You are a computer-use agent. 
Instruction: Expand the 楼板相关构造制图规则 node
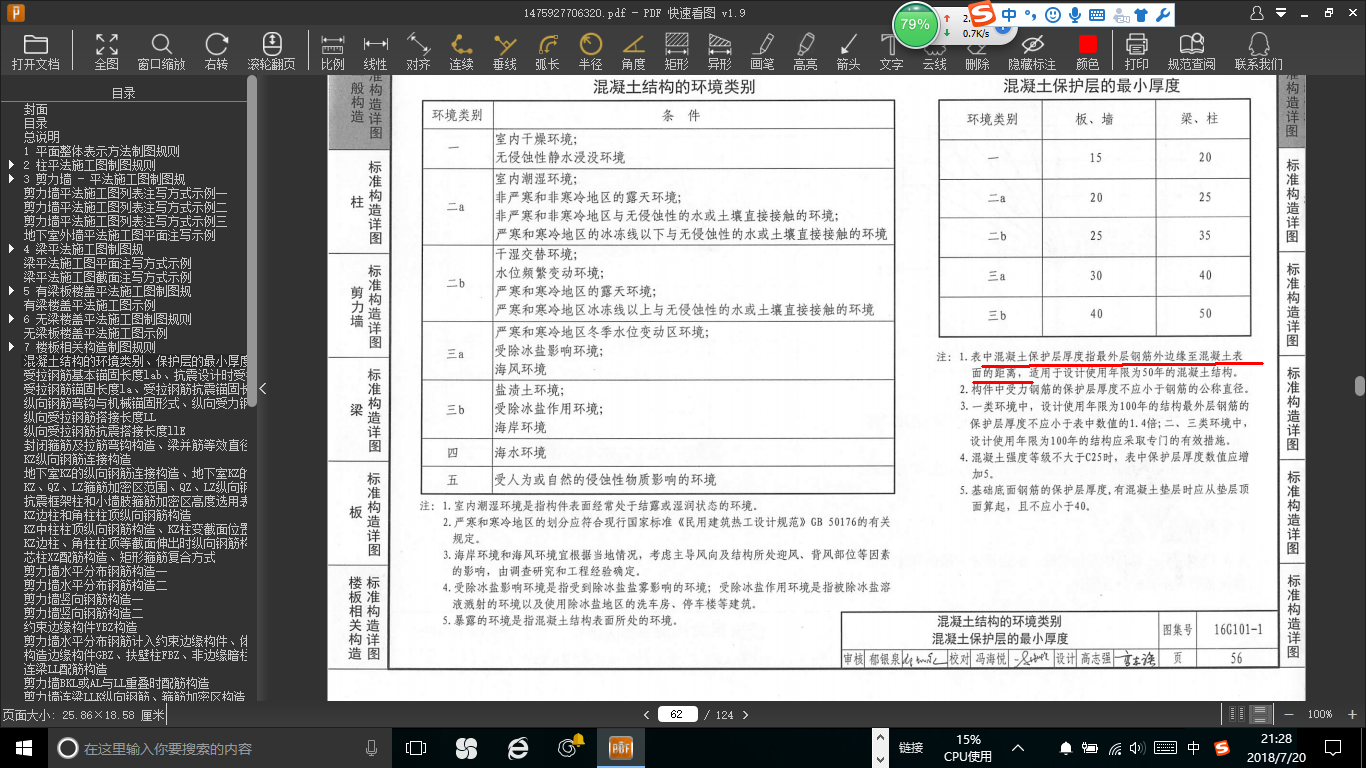(x=11, y=347)
